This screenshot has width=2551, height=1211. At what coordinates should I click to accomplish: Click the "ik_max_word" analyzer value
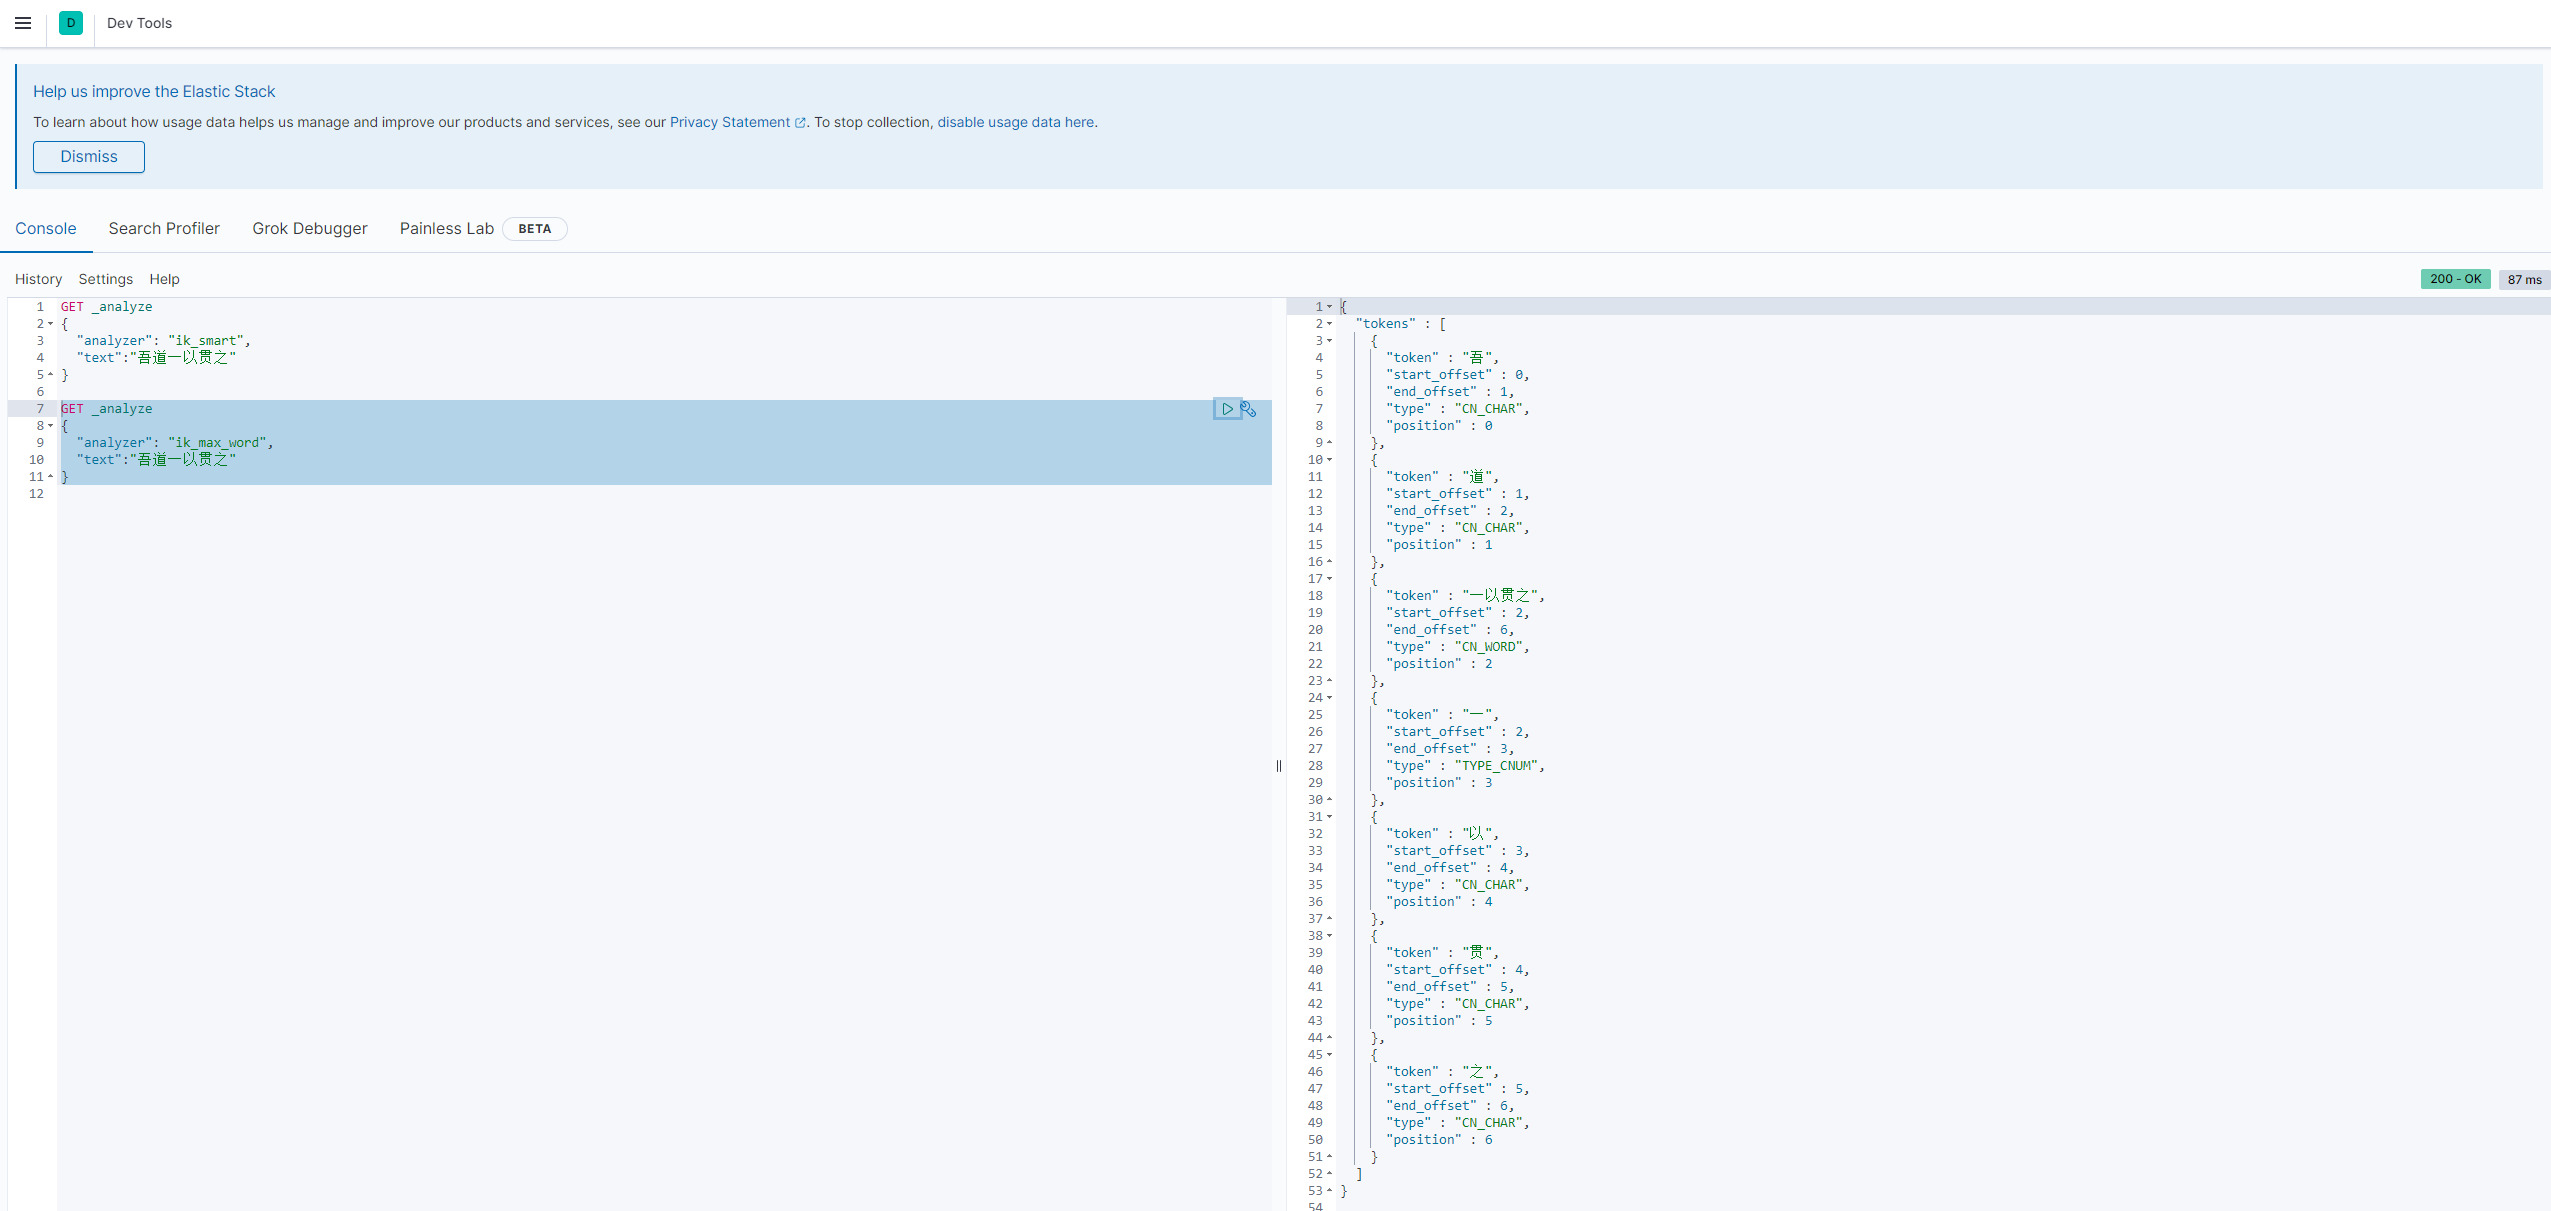217,443
